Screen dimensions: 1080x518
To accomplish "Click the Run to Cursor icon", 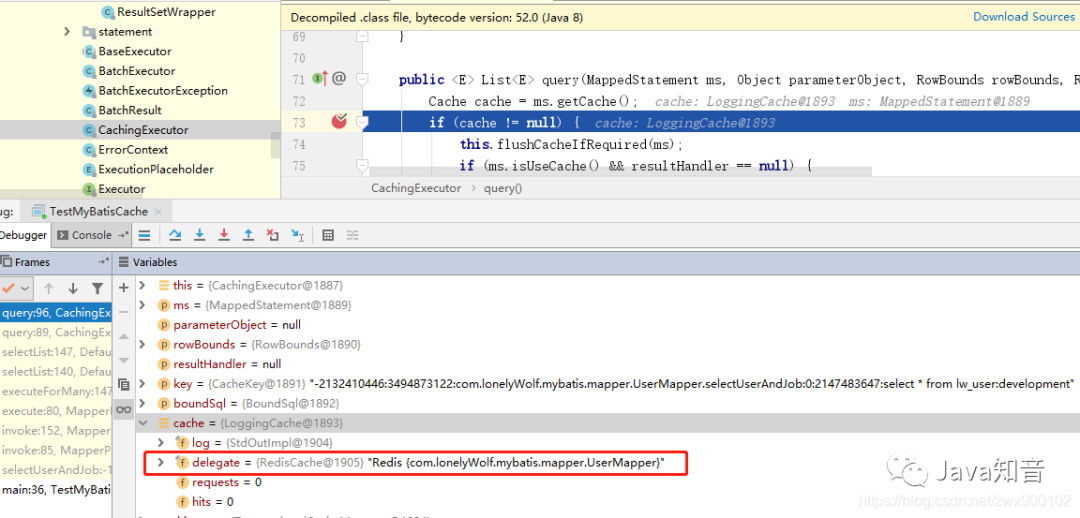I will click(x=297, y=235).
